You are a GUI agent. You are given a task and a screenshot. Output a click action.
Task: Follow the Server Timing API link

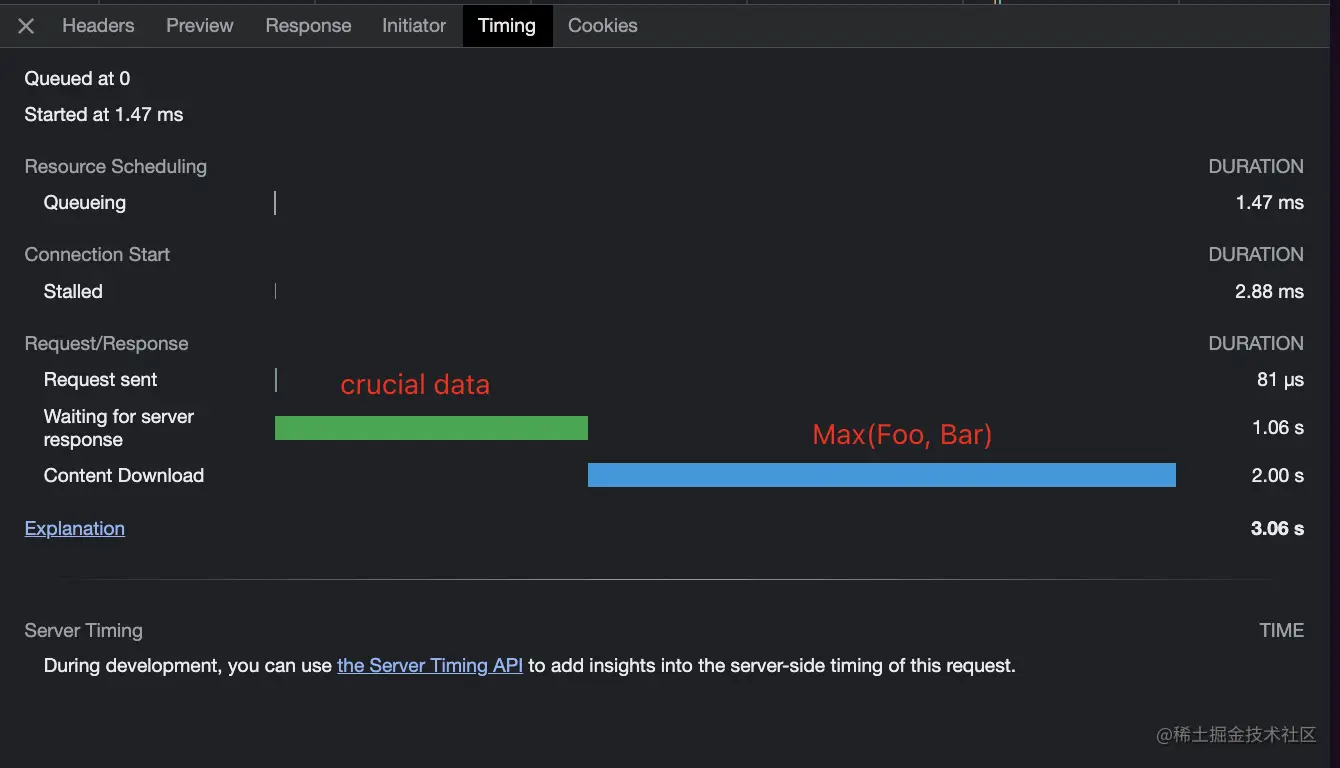[430, 665]
